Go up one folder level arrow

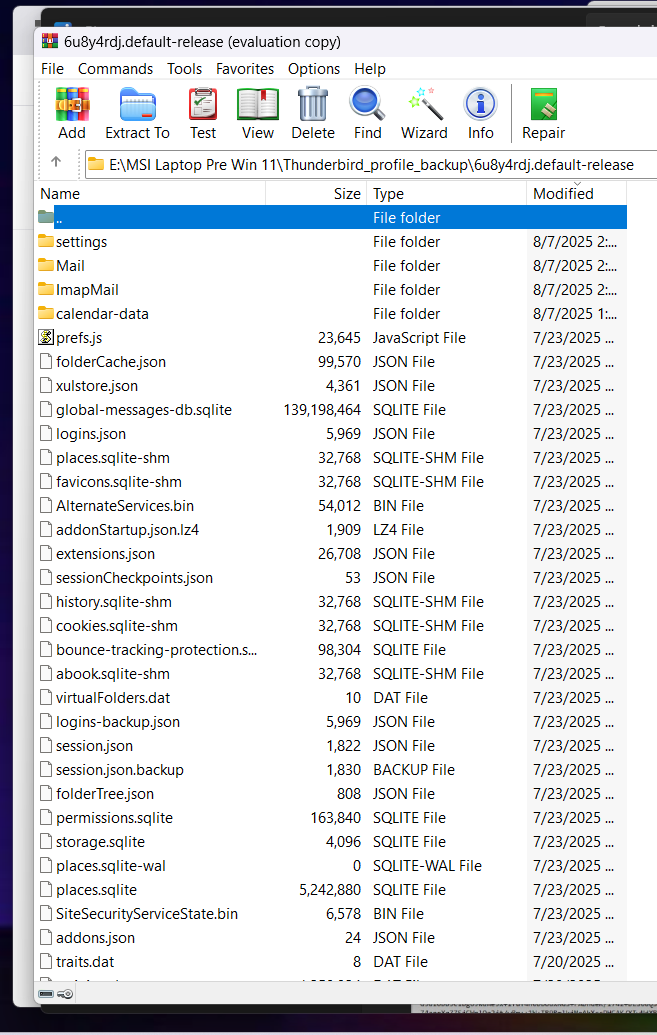(56, 162)
